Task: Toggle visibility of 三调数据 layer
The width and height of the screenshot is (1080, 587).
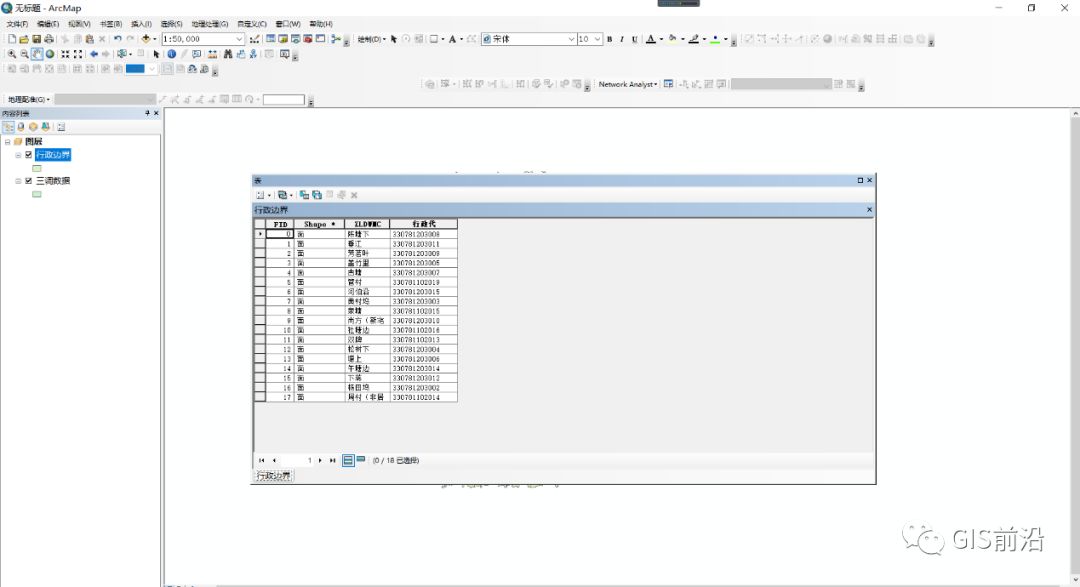Action: coord(28,181)
